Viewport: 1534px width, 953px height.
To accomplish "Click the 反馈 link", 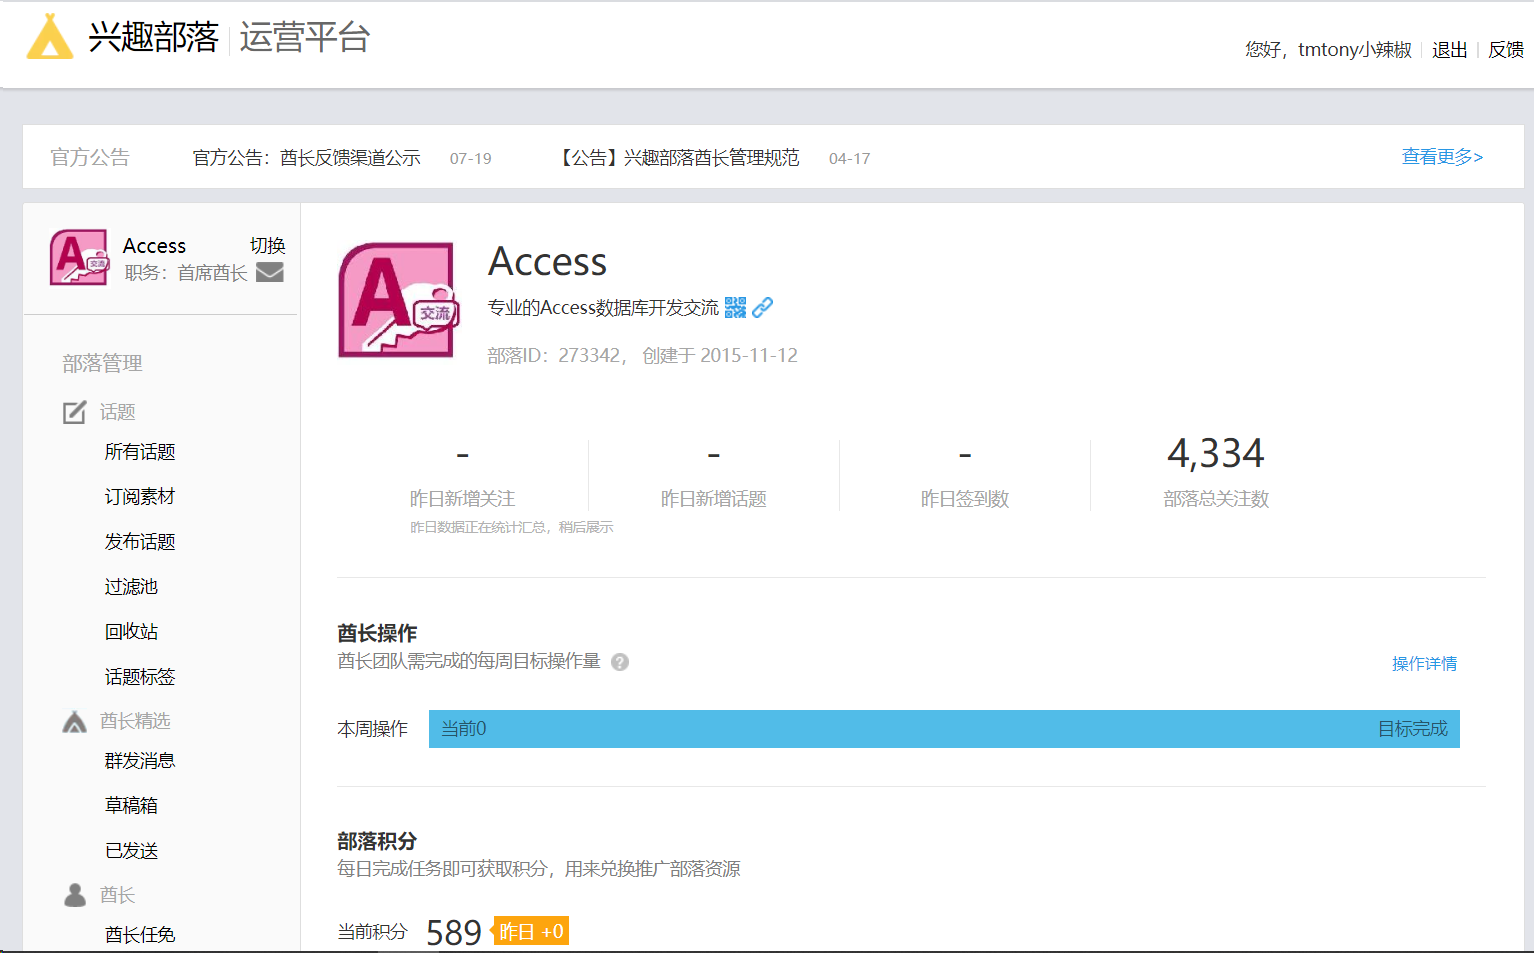I will click(1506, 50).
